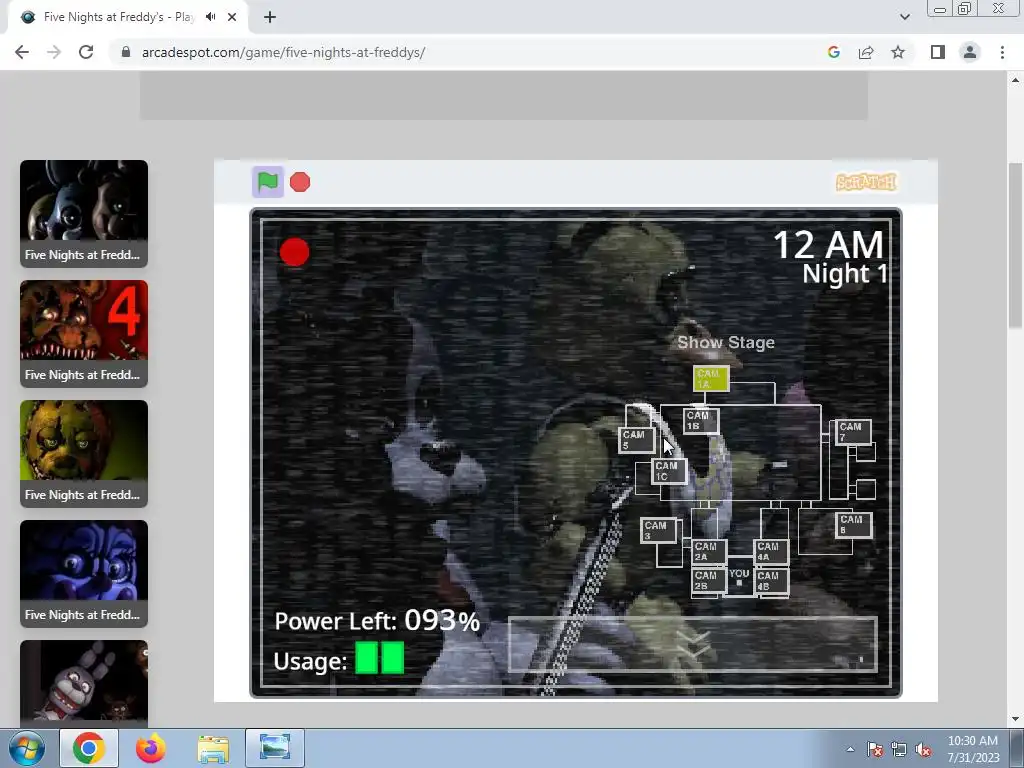Open the Windows Start menu
The width and height of the screenshot is (1024, 768).
pyautogui.click(x=26, y=748)
